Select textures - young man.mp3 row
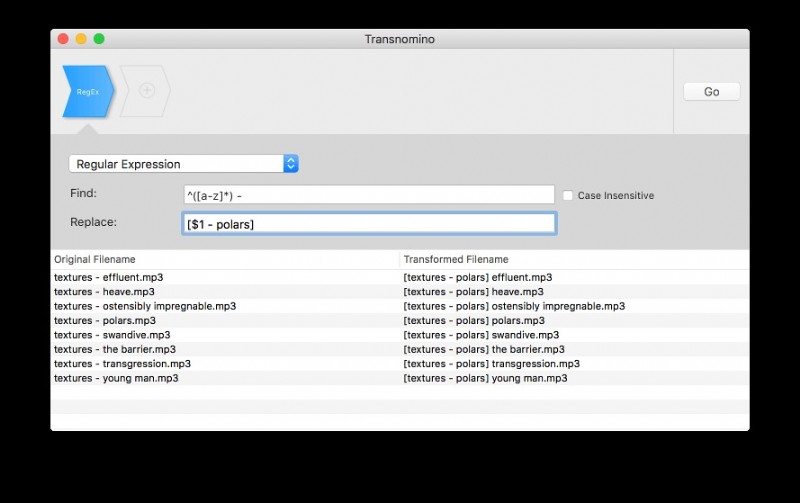800x503 pixels. coord(116,379)
